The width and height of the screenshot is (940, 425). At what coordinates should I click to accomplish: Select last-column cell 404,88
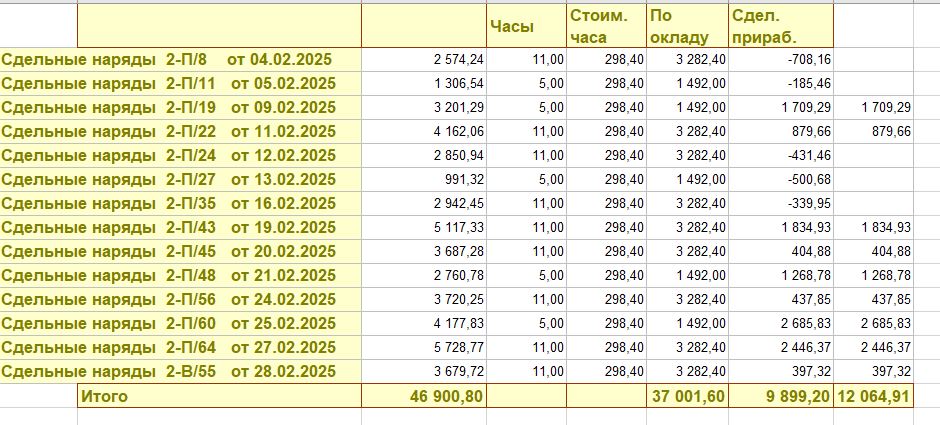[873, 252]
